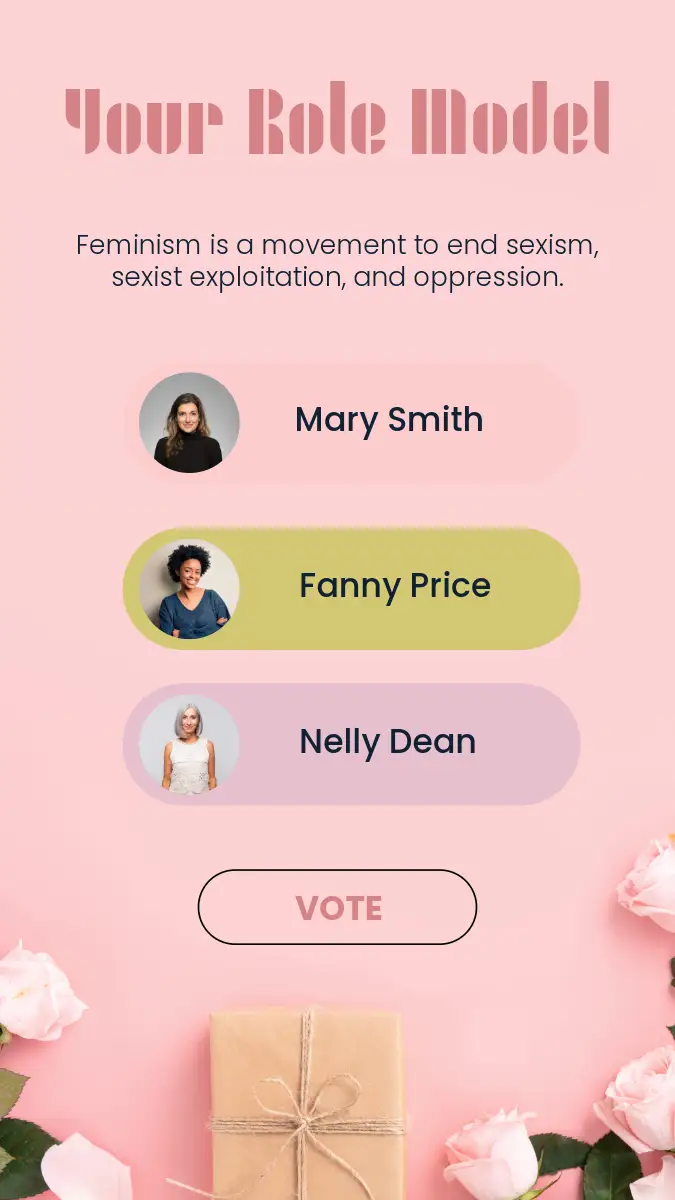Choose the Fanny Price name option

(x=395, y=586)
